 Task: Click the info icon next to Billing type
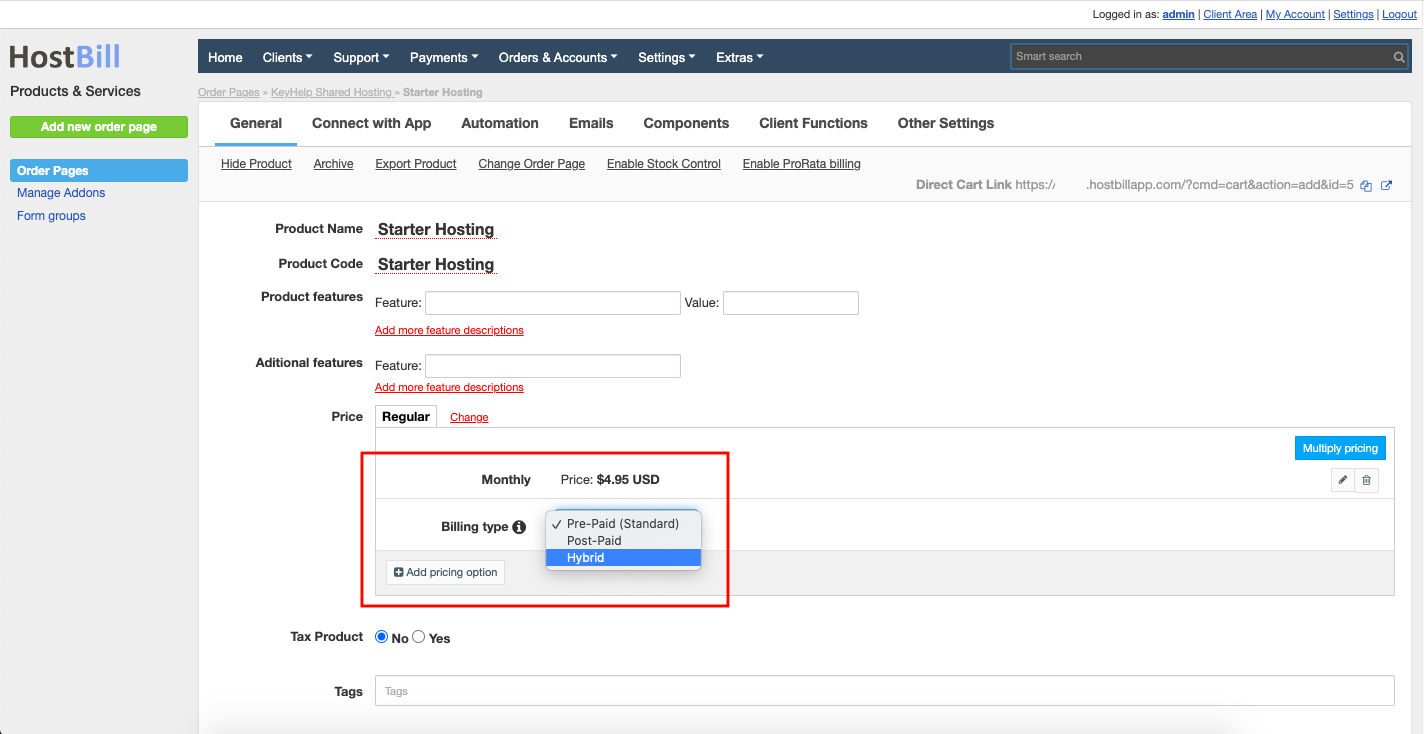[521, 526]
